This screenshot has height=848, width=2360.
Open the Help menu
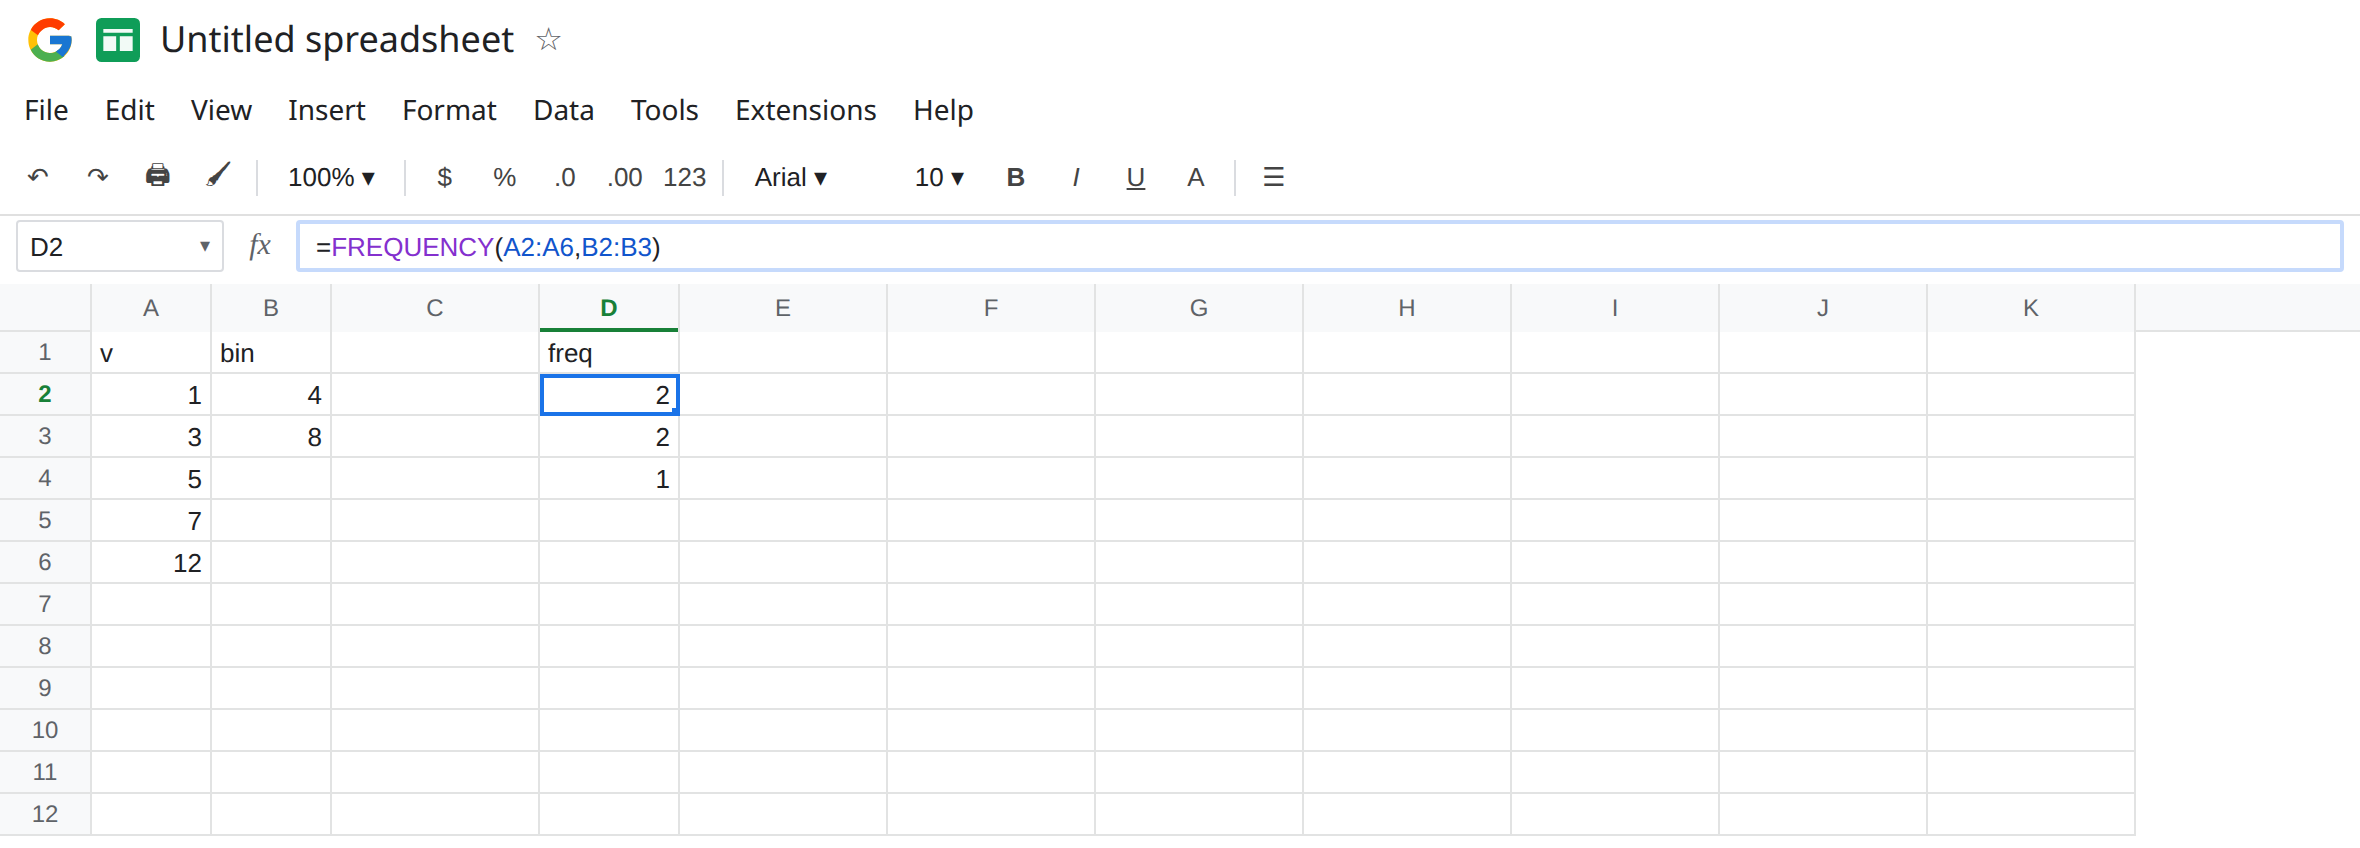point(943,110)
